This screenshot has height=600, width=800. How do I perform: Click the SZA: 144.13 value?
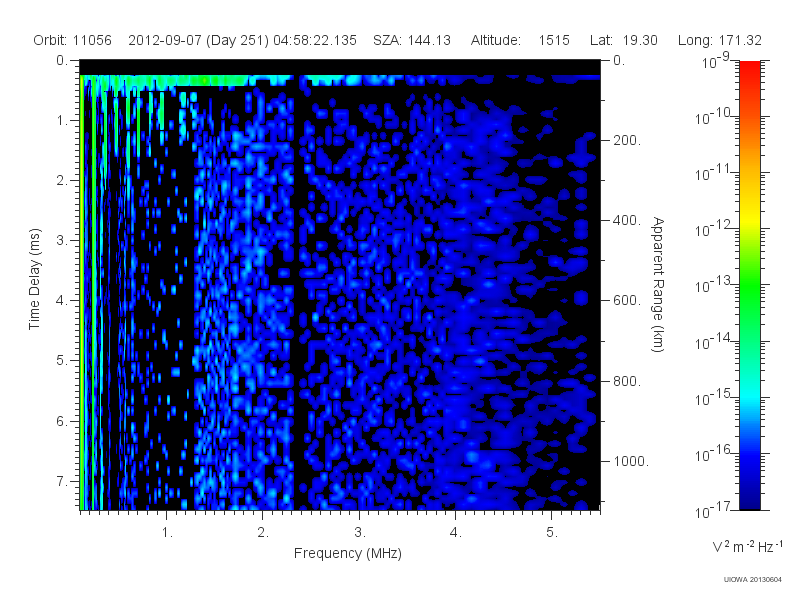pyautogui.click(x=412, y=40)
